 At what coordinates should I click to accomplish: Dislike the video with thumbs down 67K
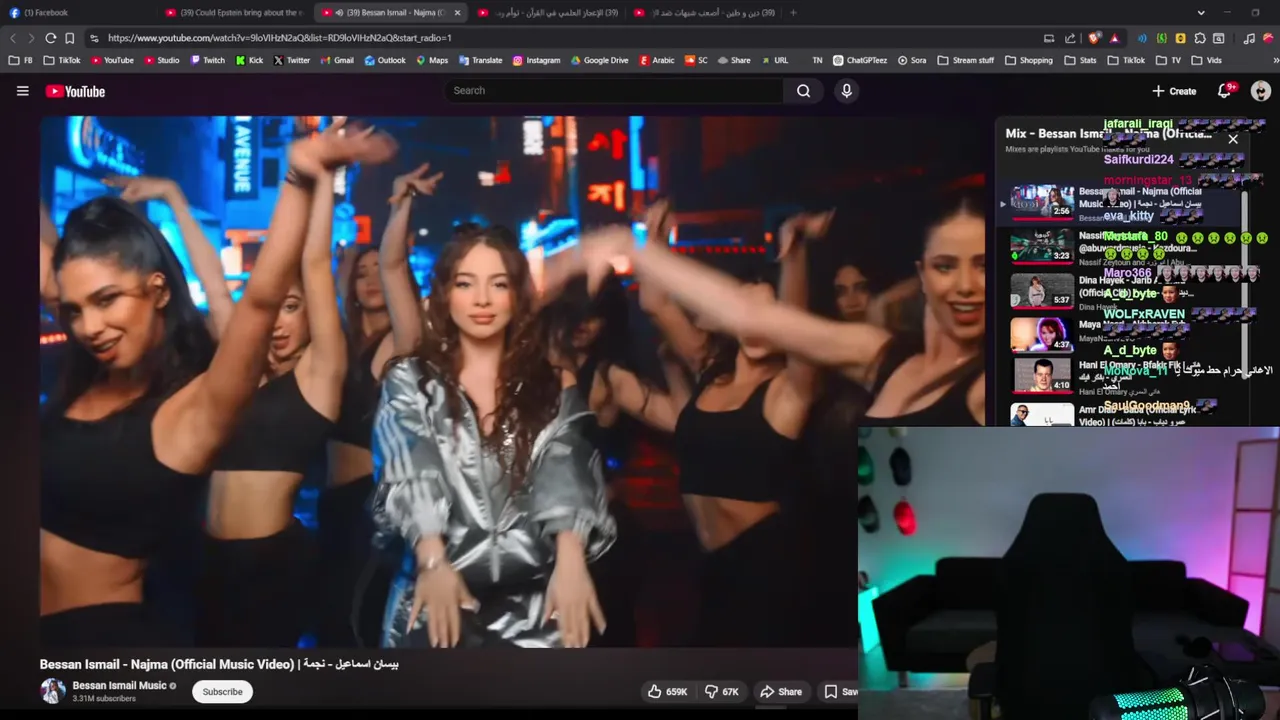pos(721,691)
